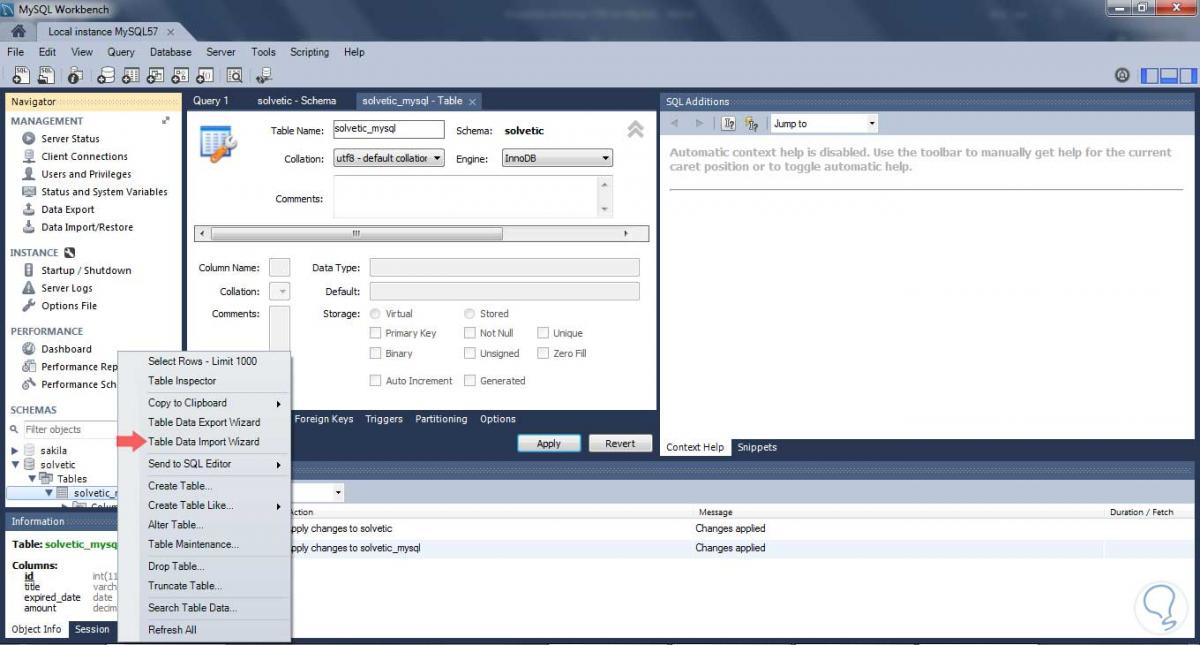Open SQL script file toolbar icon
Viewport: 1200px width, 645px height.
pyautogui.click(x=46, y=75)
